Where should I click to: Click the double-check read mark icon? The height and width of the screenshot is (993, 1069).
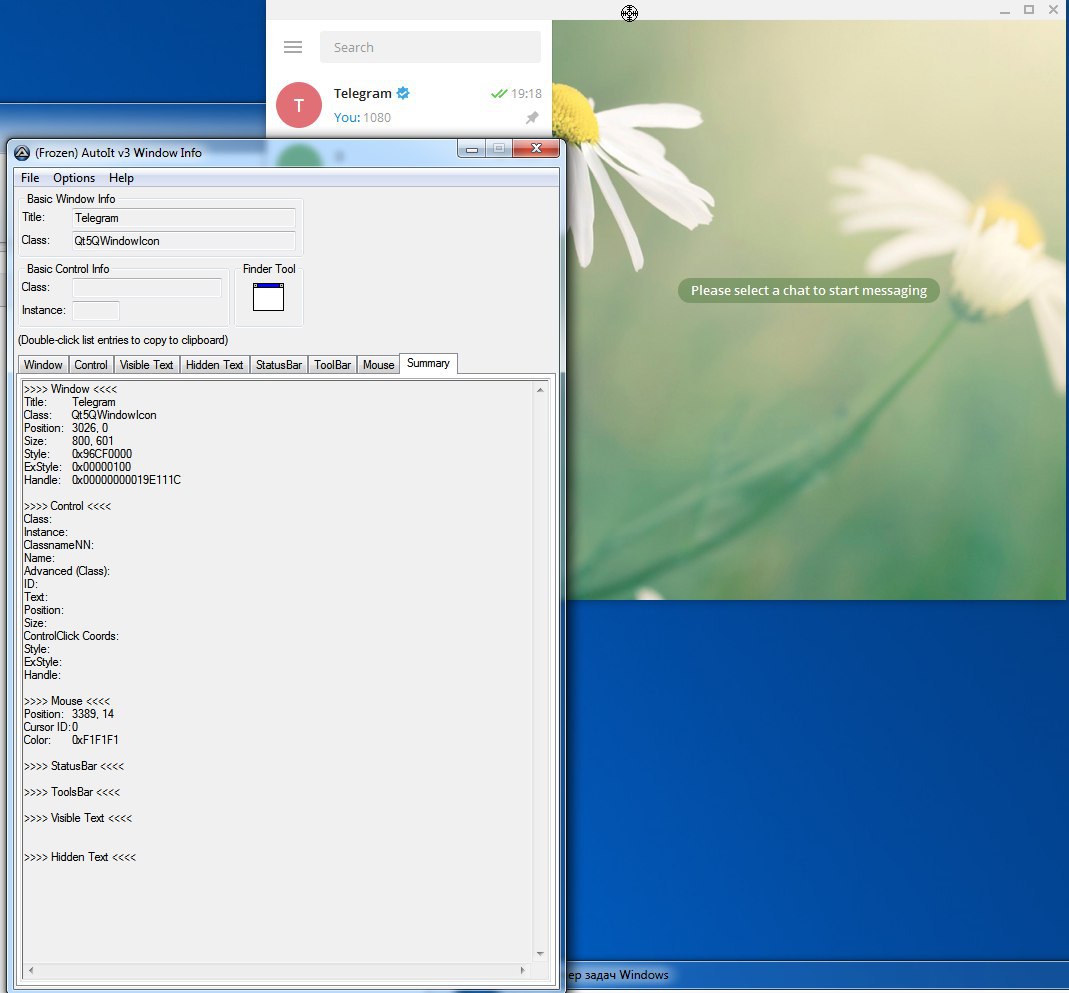point(499,93)
